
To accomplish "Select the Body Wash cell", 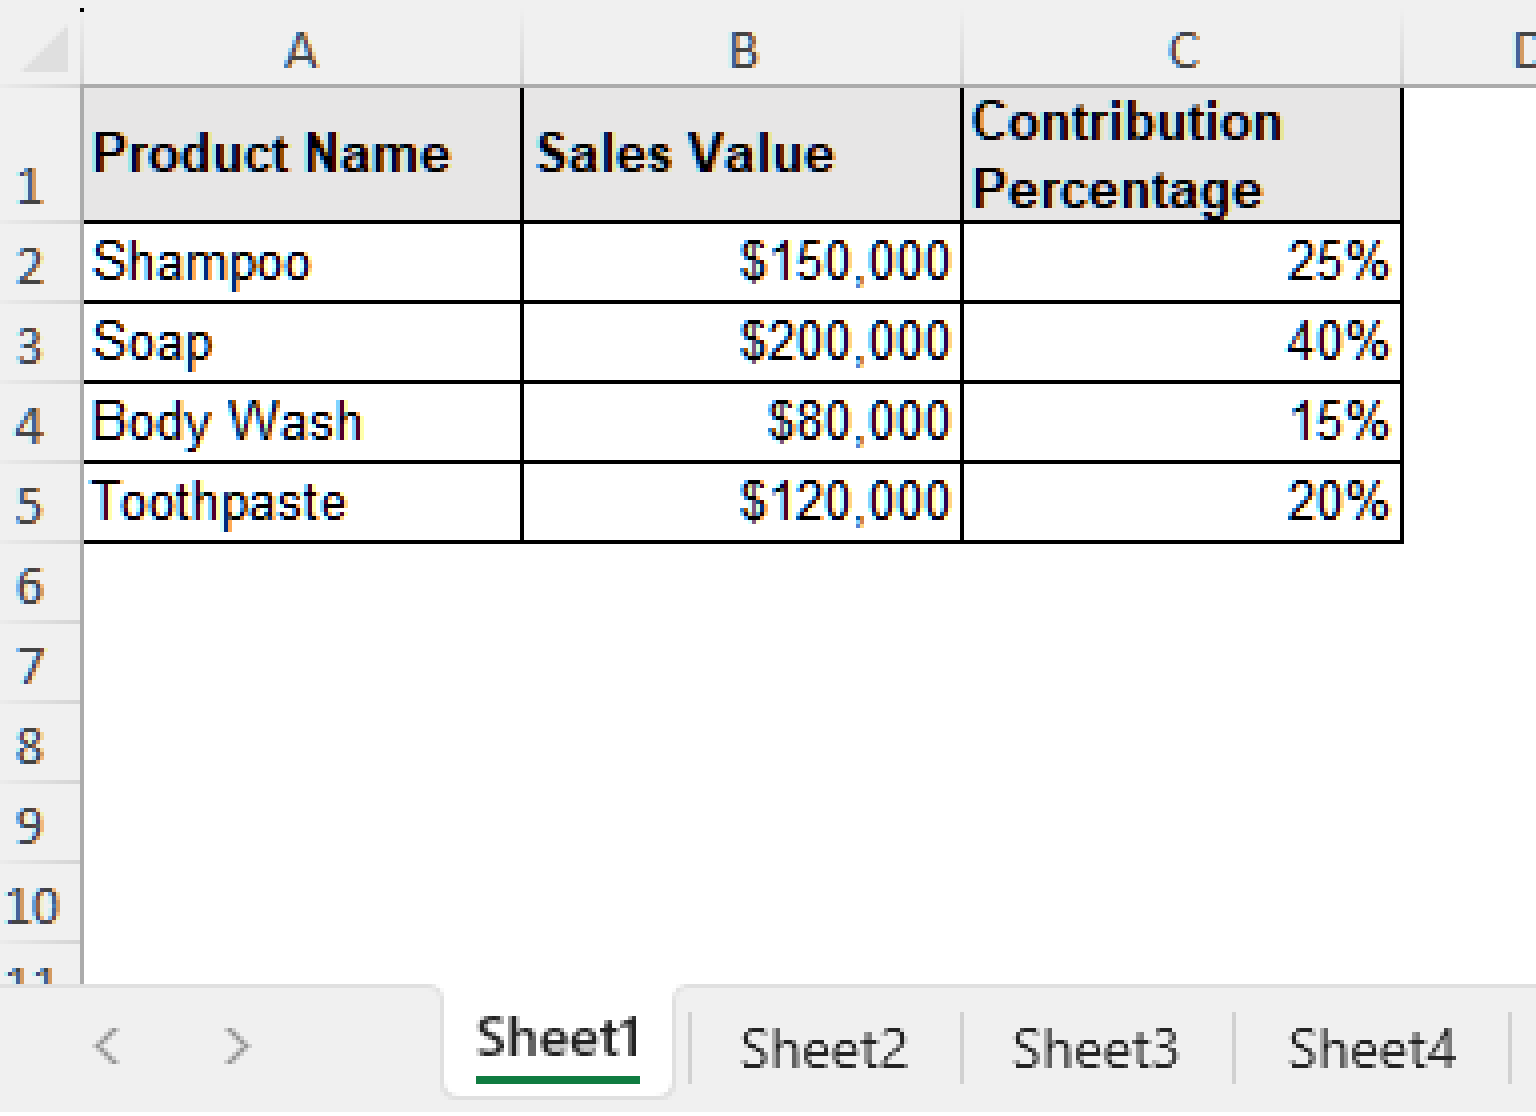I will (x=302, y=422).
